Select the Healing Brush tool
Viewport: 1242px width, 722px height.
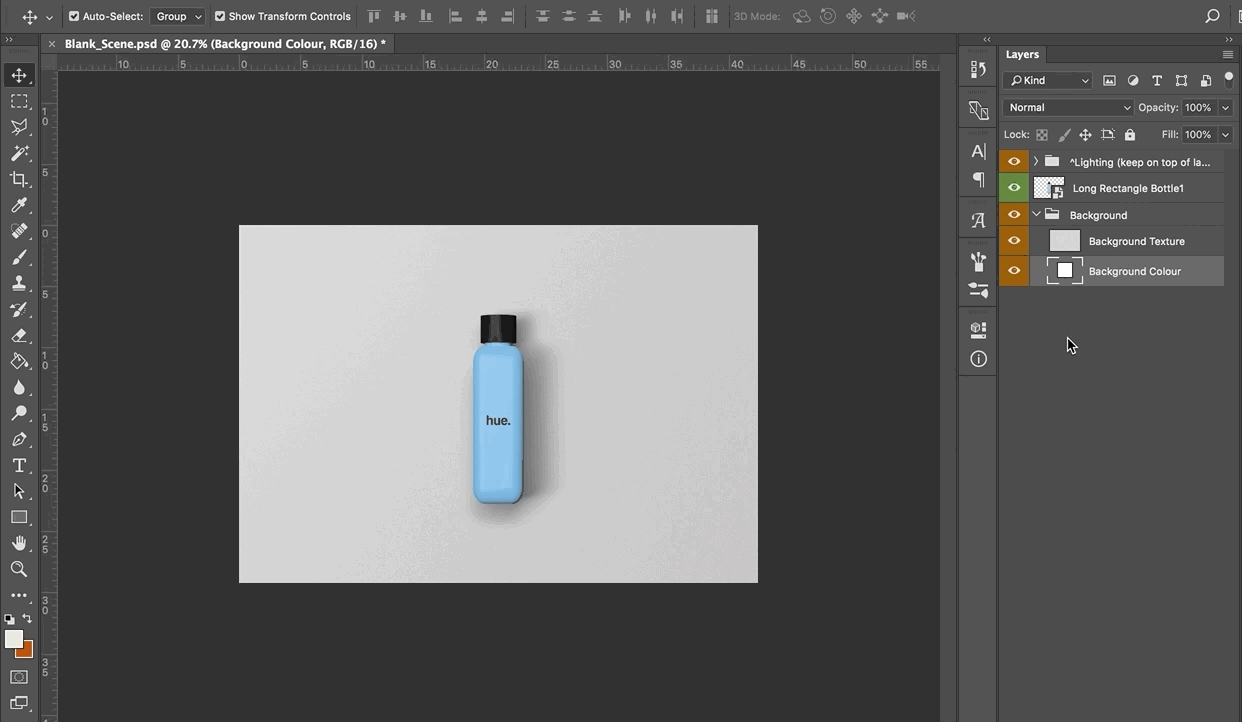coord(19,232)
